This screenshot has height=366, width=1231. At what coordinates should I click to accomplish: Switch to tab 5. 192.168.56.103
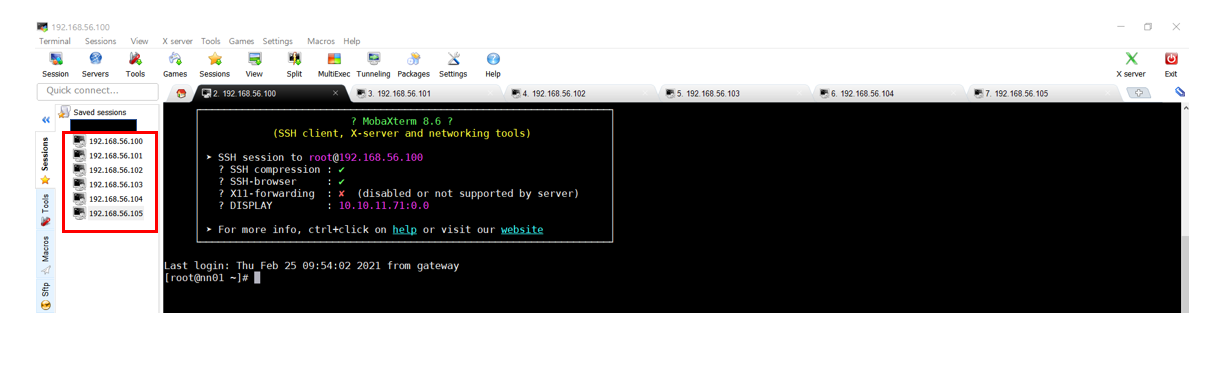(x=736, y=93)
